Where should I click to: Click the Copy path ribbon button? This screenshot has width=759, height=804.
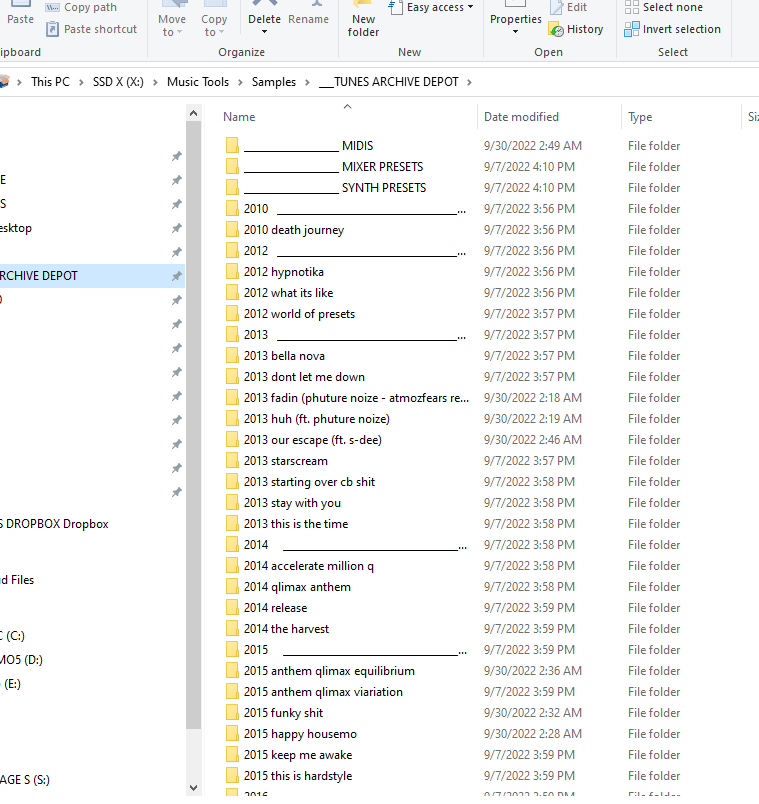pyautogui.click(x=81, y=7)
